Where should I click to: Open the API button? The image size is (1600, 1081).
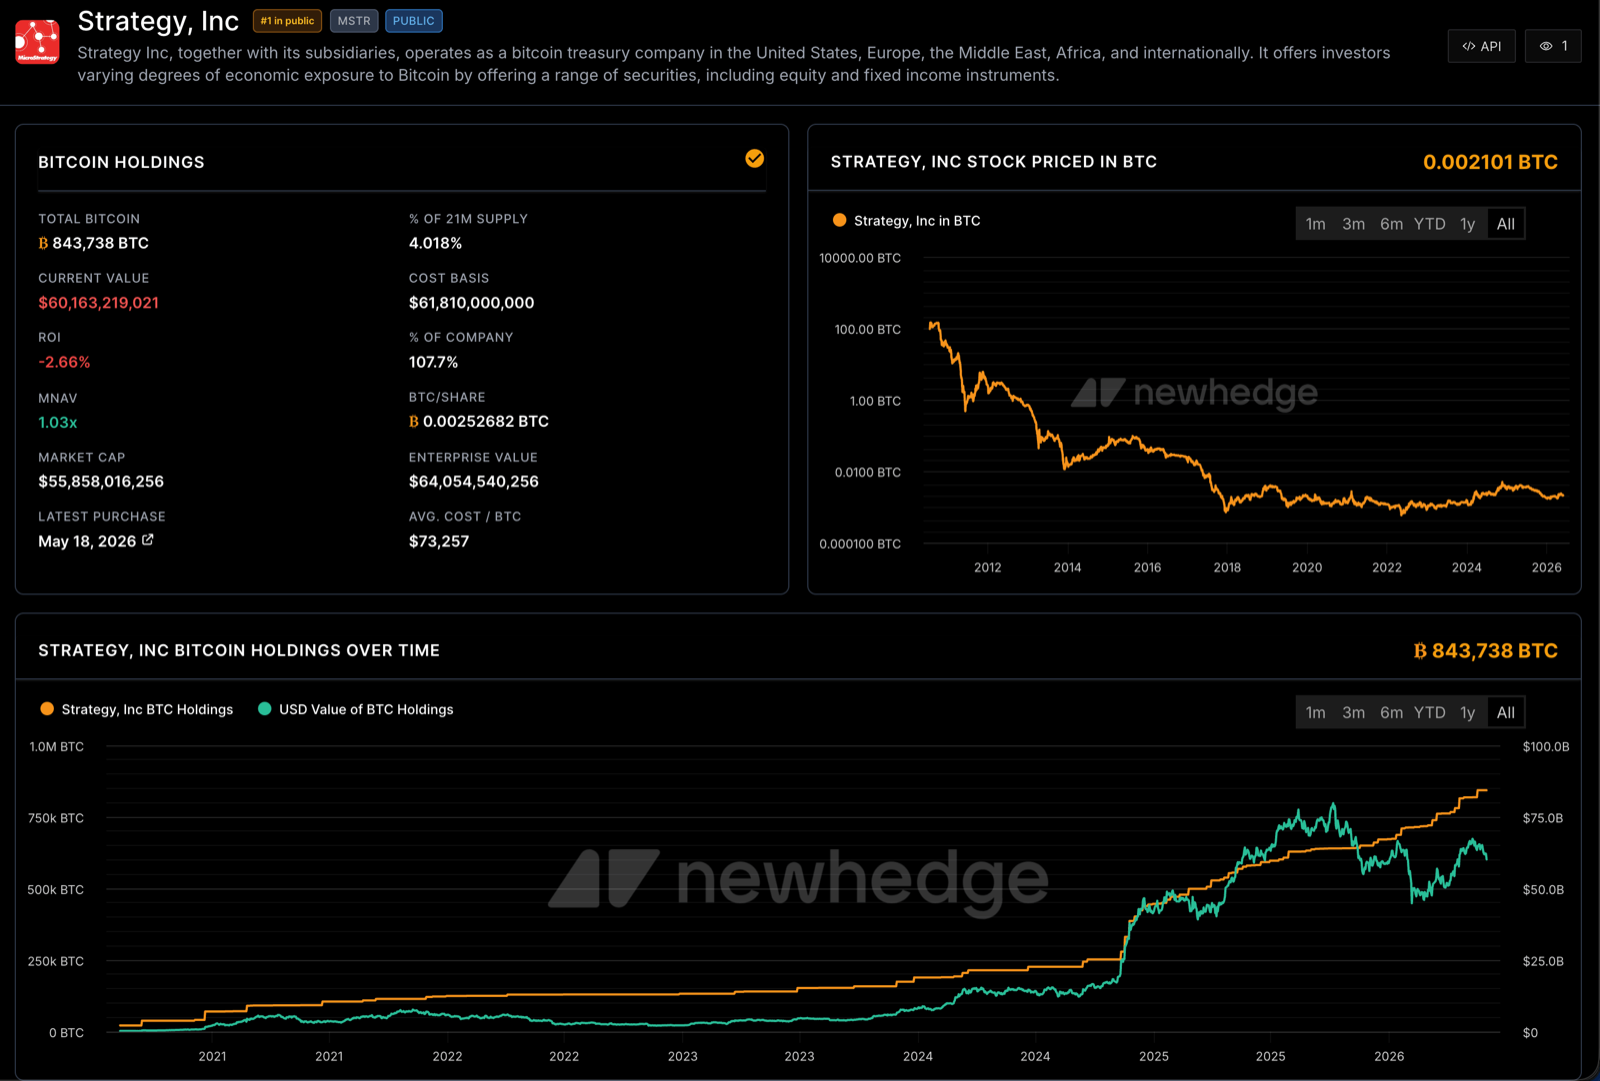point(1482,46)
